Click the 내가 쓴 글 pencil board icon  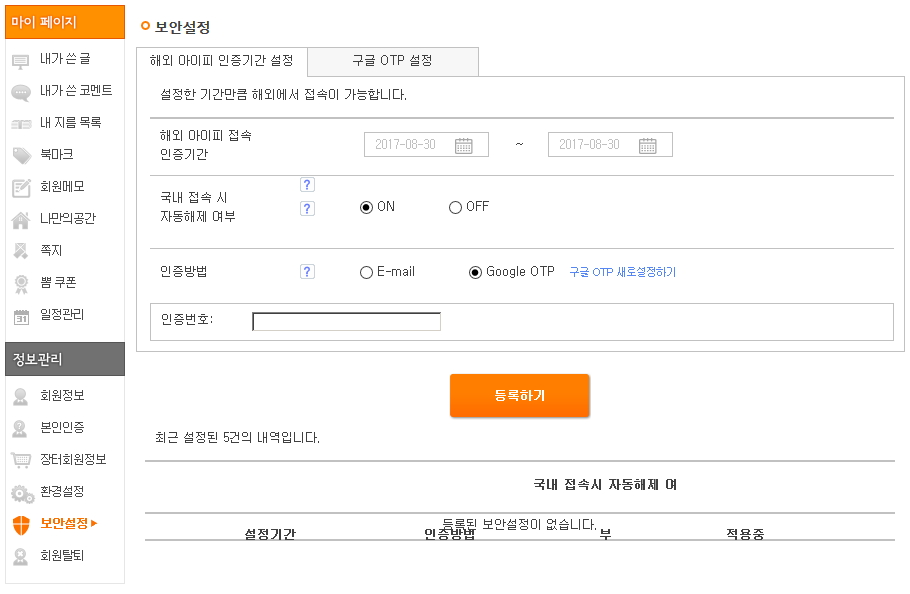point(21,60)
